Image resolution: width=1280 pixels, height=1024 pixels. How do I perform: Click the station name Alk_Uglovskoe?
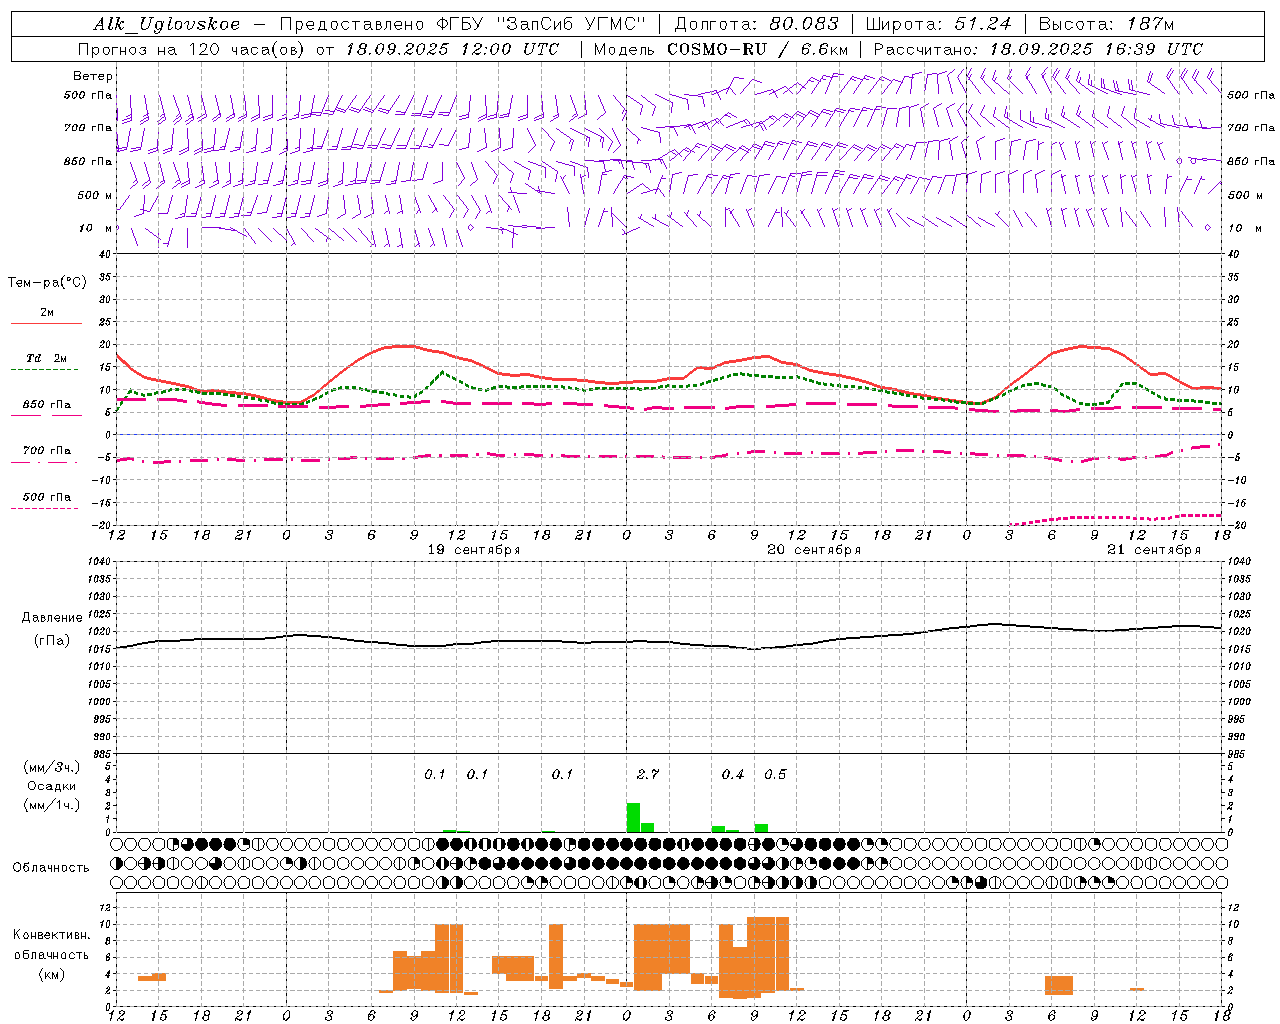(168, 24)
